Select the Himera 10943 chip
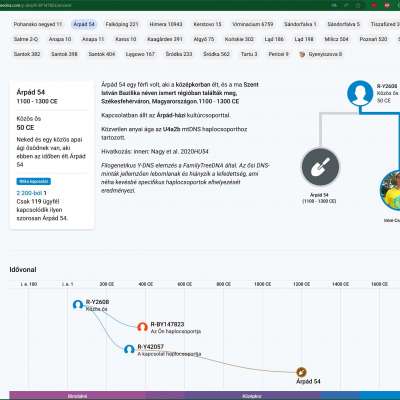The image size is (400, 400). (x=166, y=24)
